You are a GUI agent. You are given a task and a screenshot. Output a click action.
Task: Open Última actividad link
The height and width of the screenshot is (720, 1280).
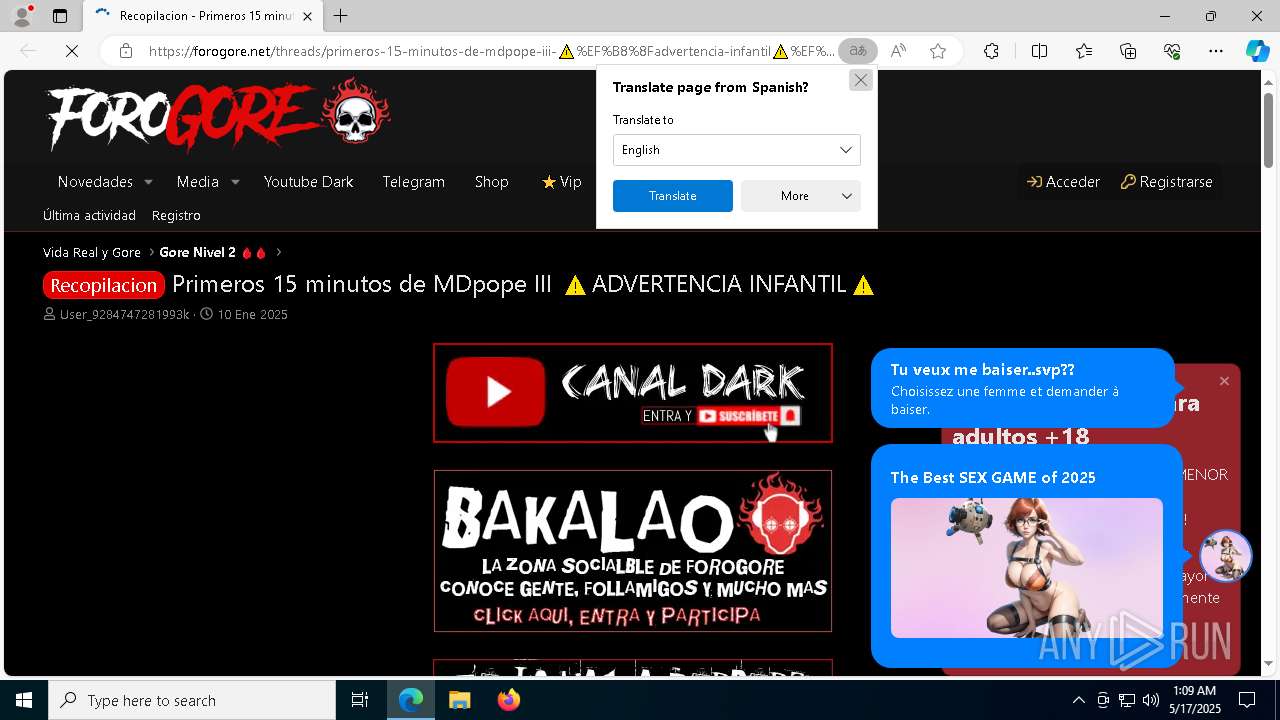[89, 215]
